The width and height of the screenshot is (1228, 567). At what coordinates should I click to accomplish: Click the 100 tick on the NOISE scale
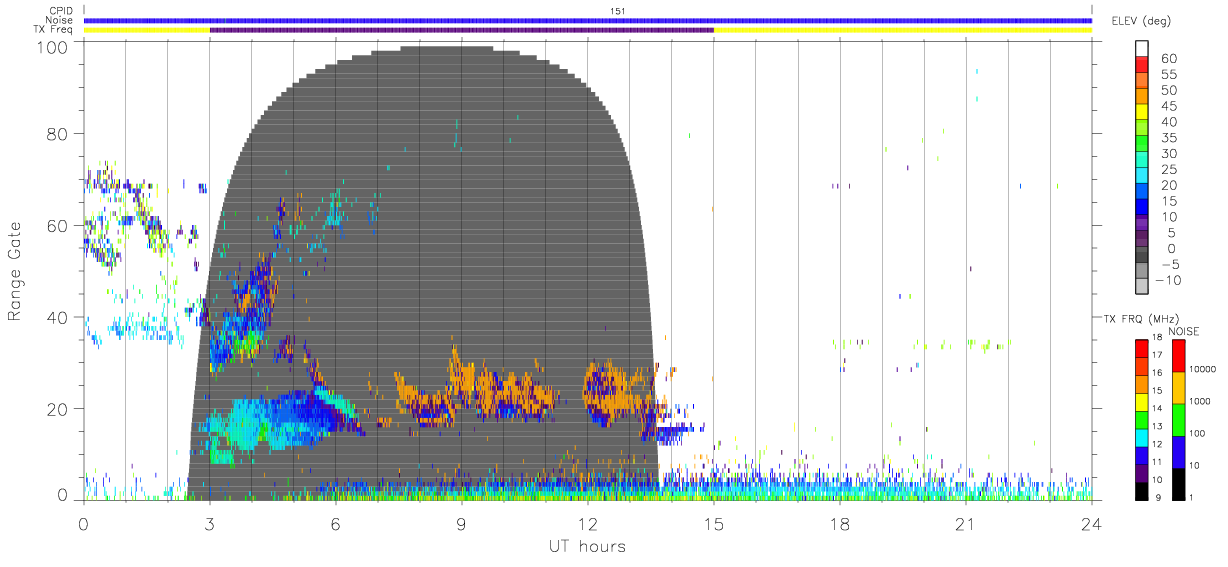pos(1198,434)
